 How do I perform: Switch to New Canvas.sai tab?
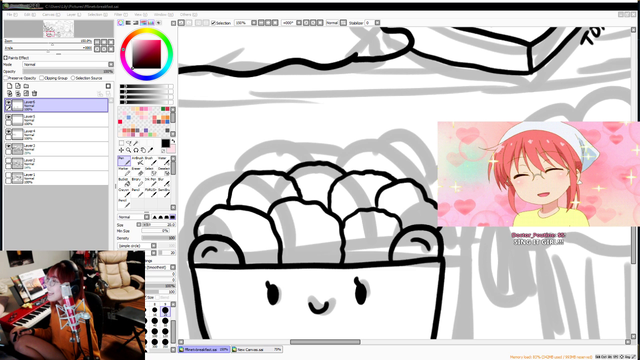pyautogui.click(x=257, y=350)
